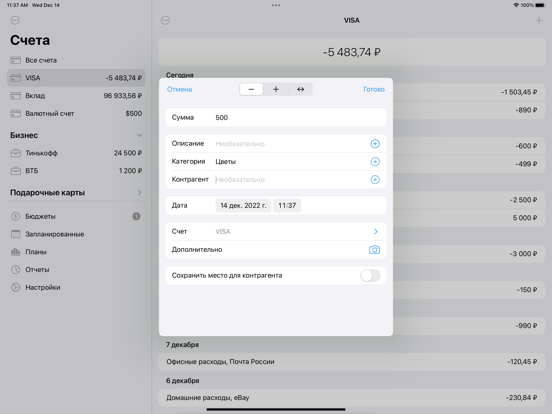Collapse the Бизнес section chevron
This screenshot has height=414, width=552.
pos(139,136)
